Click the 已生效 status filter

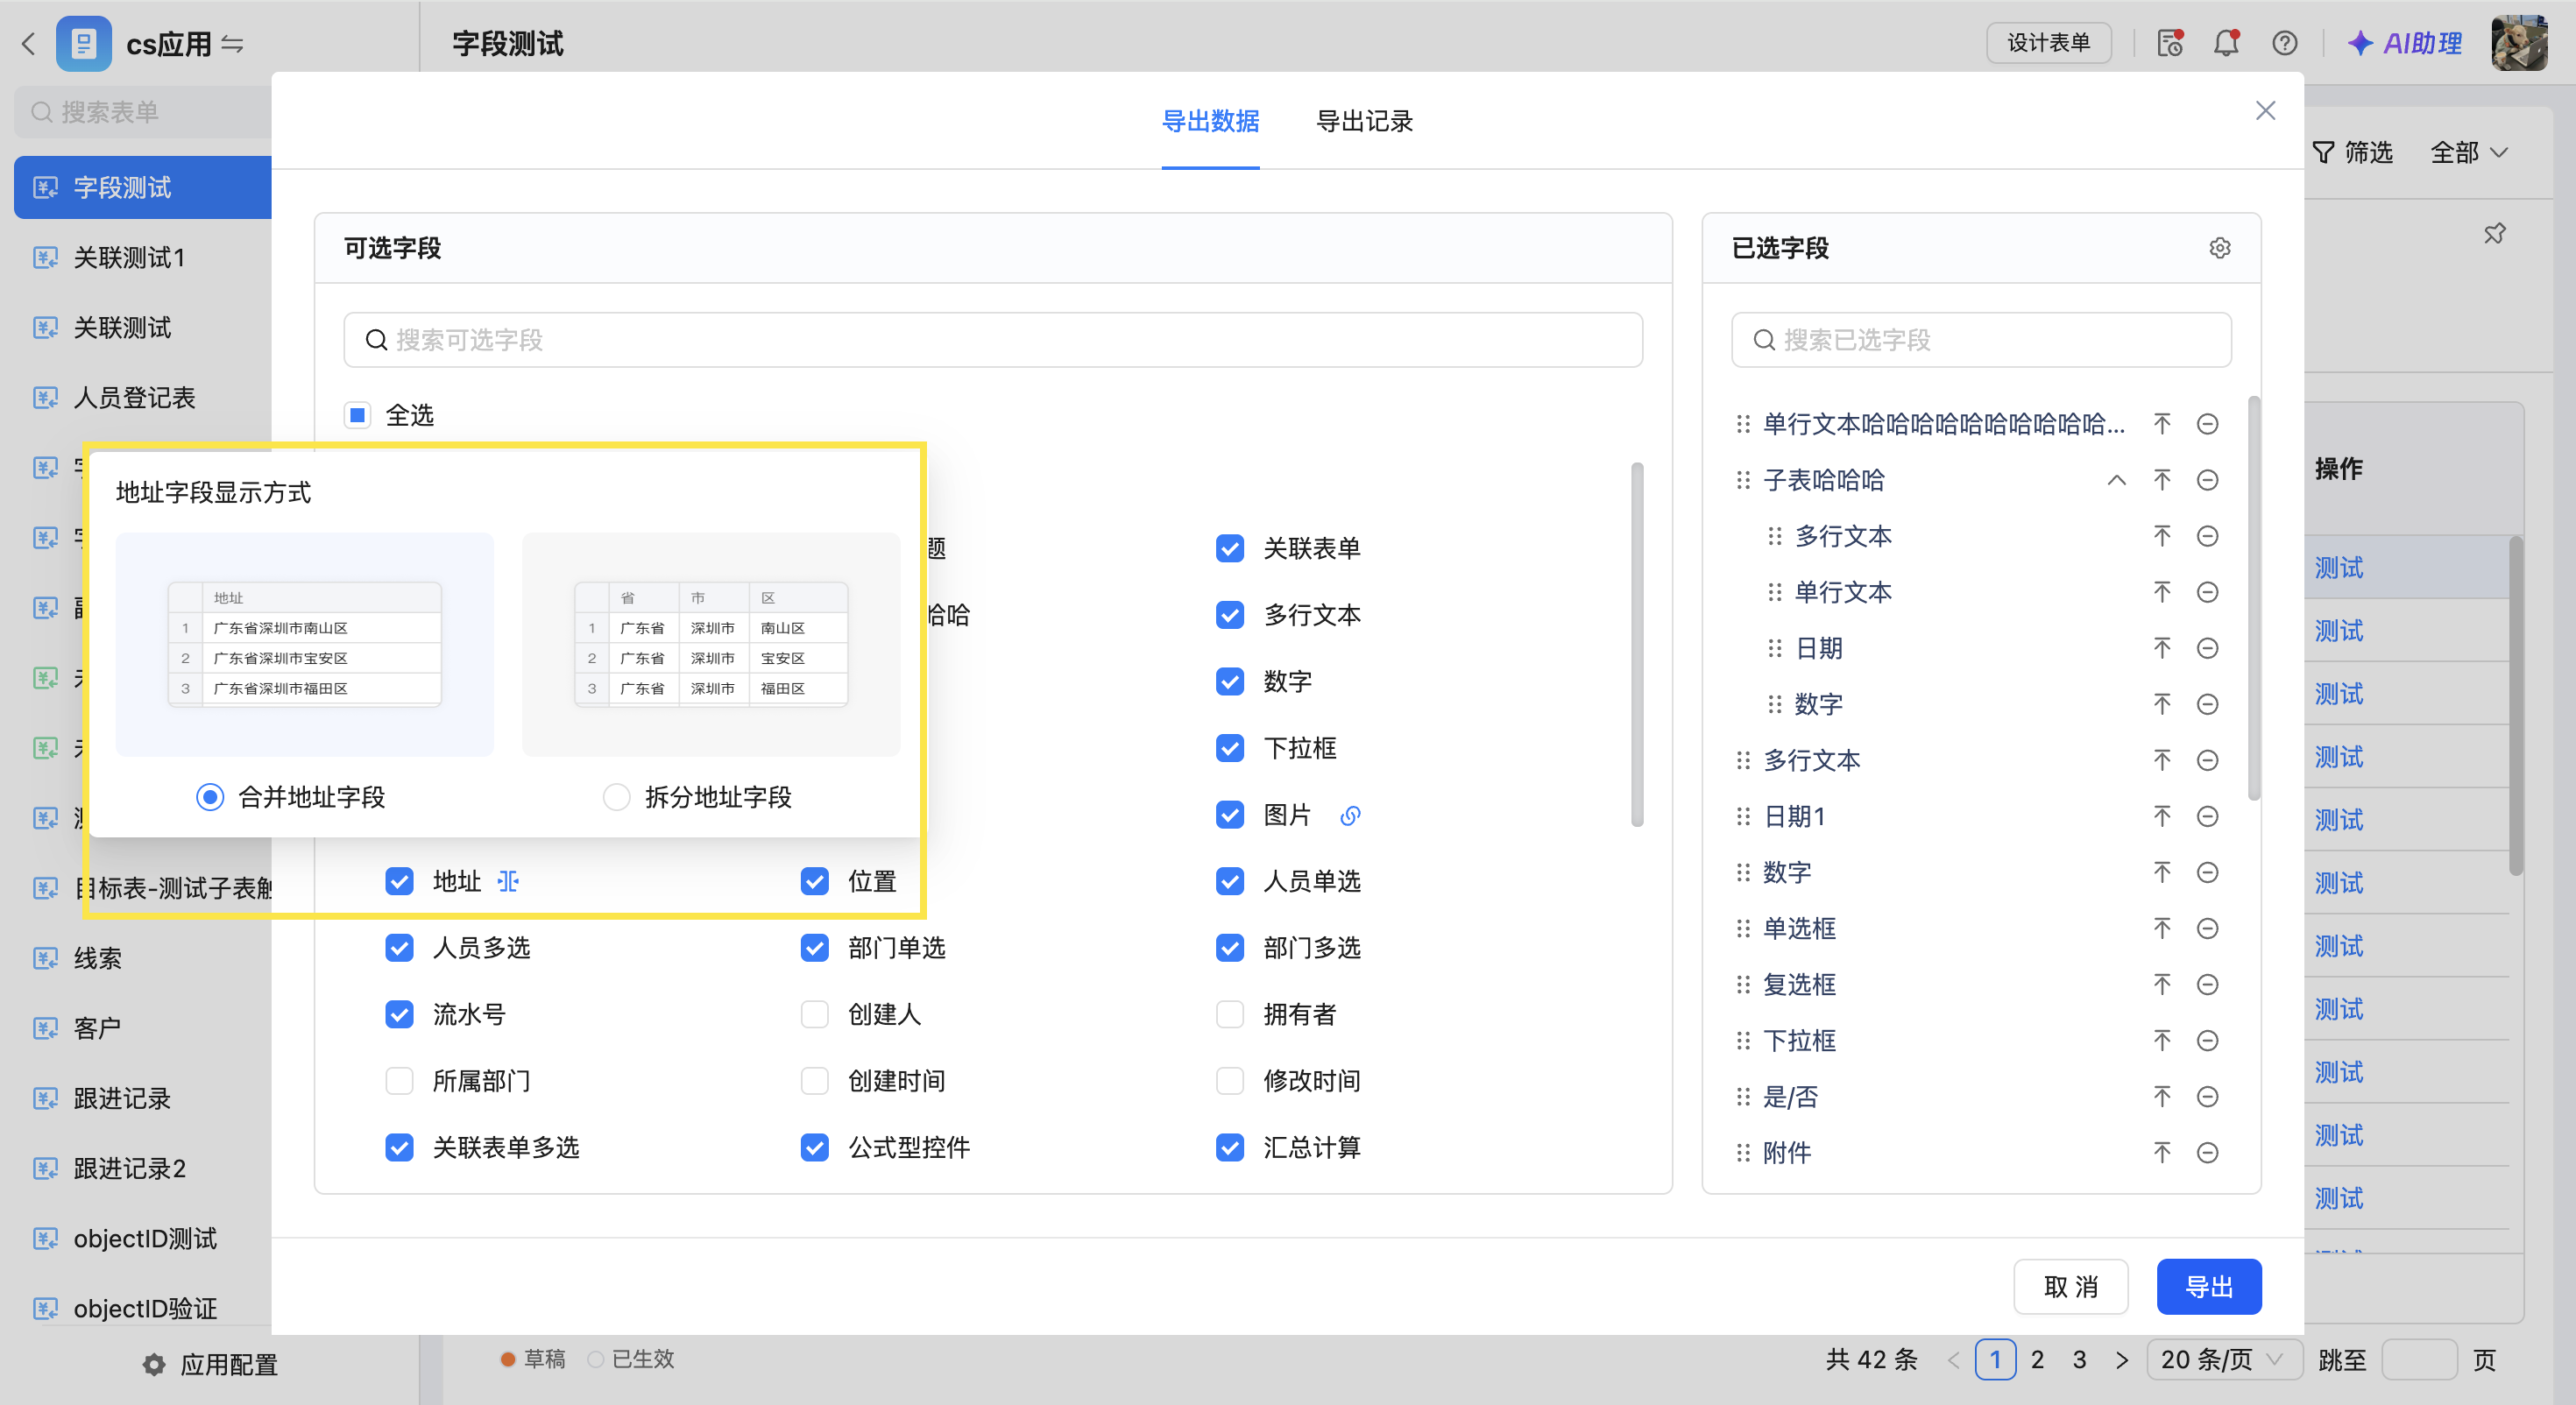pos(632,1359)
